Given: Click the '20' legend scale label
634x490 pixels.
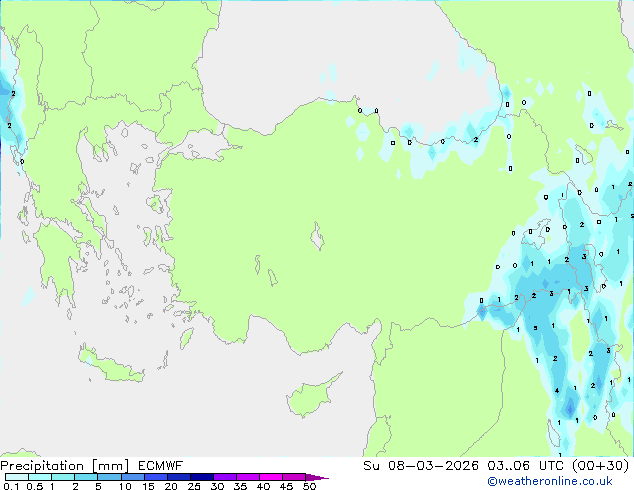Looking at the screenshot, I should pyautogui.click(x=171, y=486).
